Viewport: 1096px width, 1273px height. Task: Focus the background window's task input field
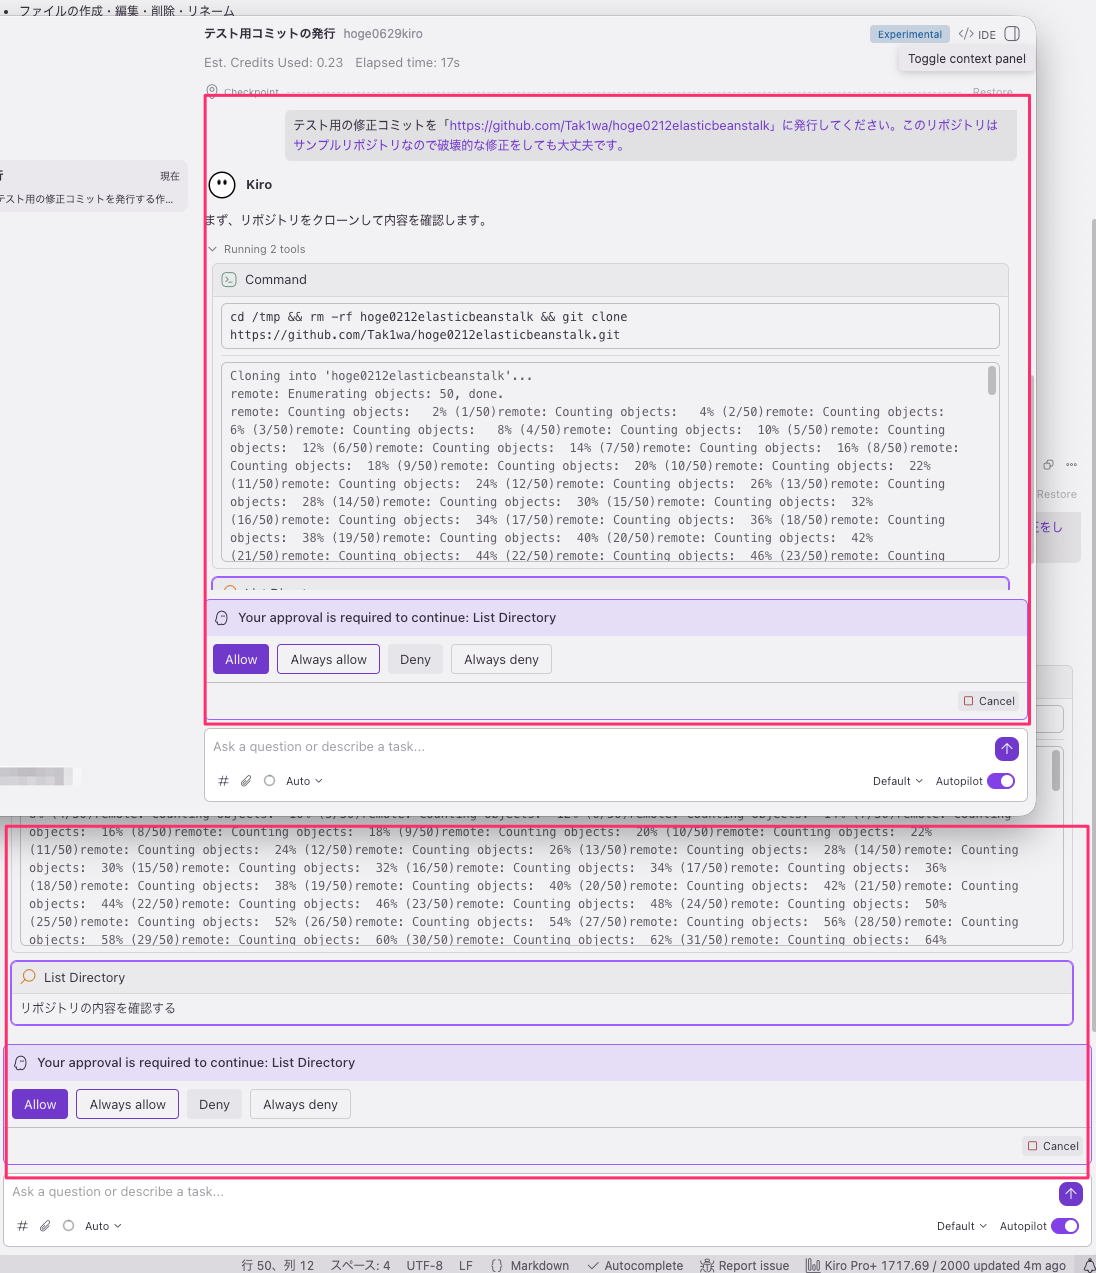530,1192
